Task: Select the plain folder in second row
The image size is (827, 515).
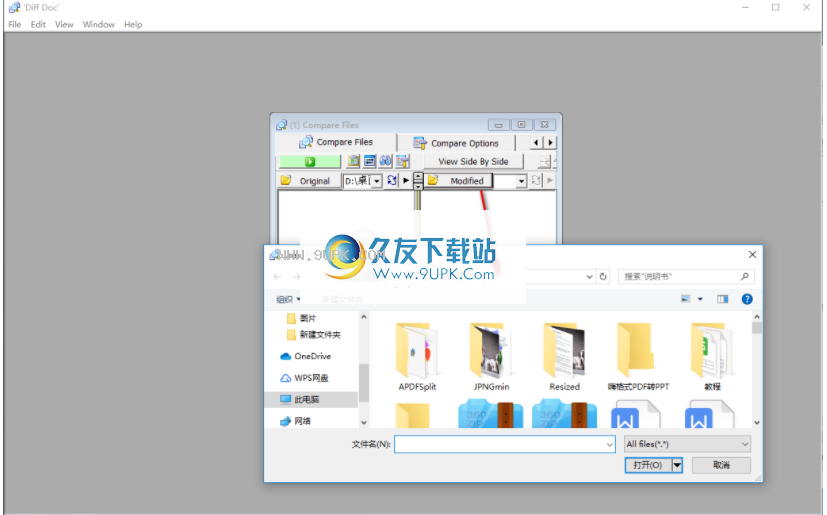Action: click(412, 415)
